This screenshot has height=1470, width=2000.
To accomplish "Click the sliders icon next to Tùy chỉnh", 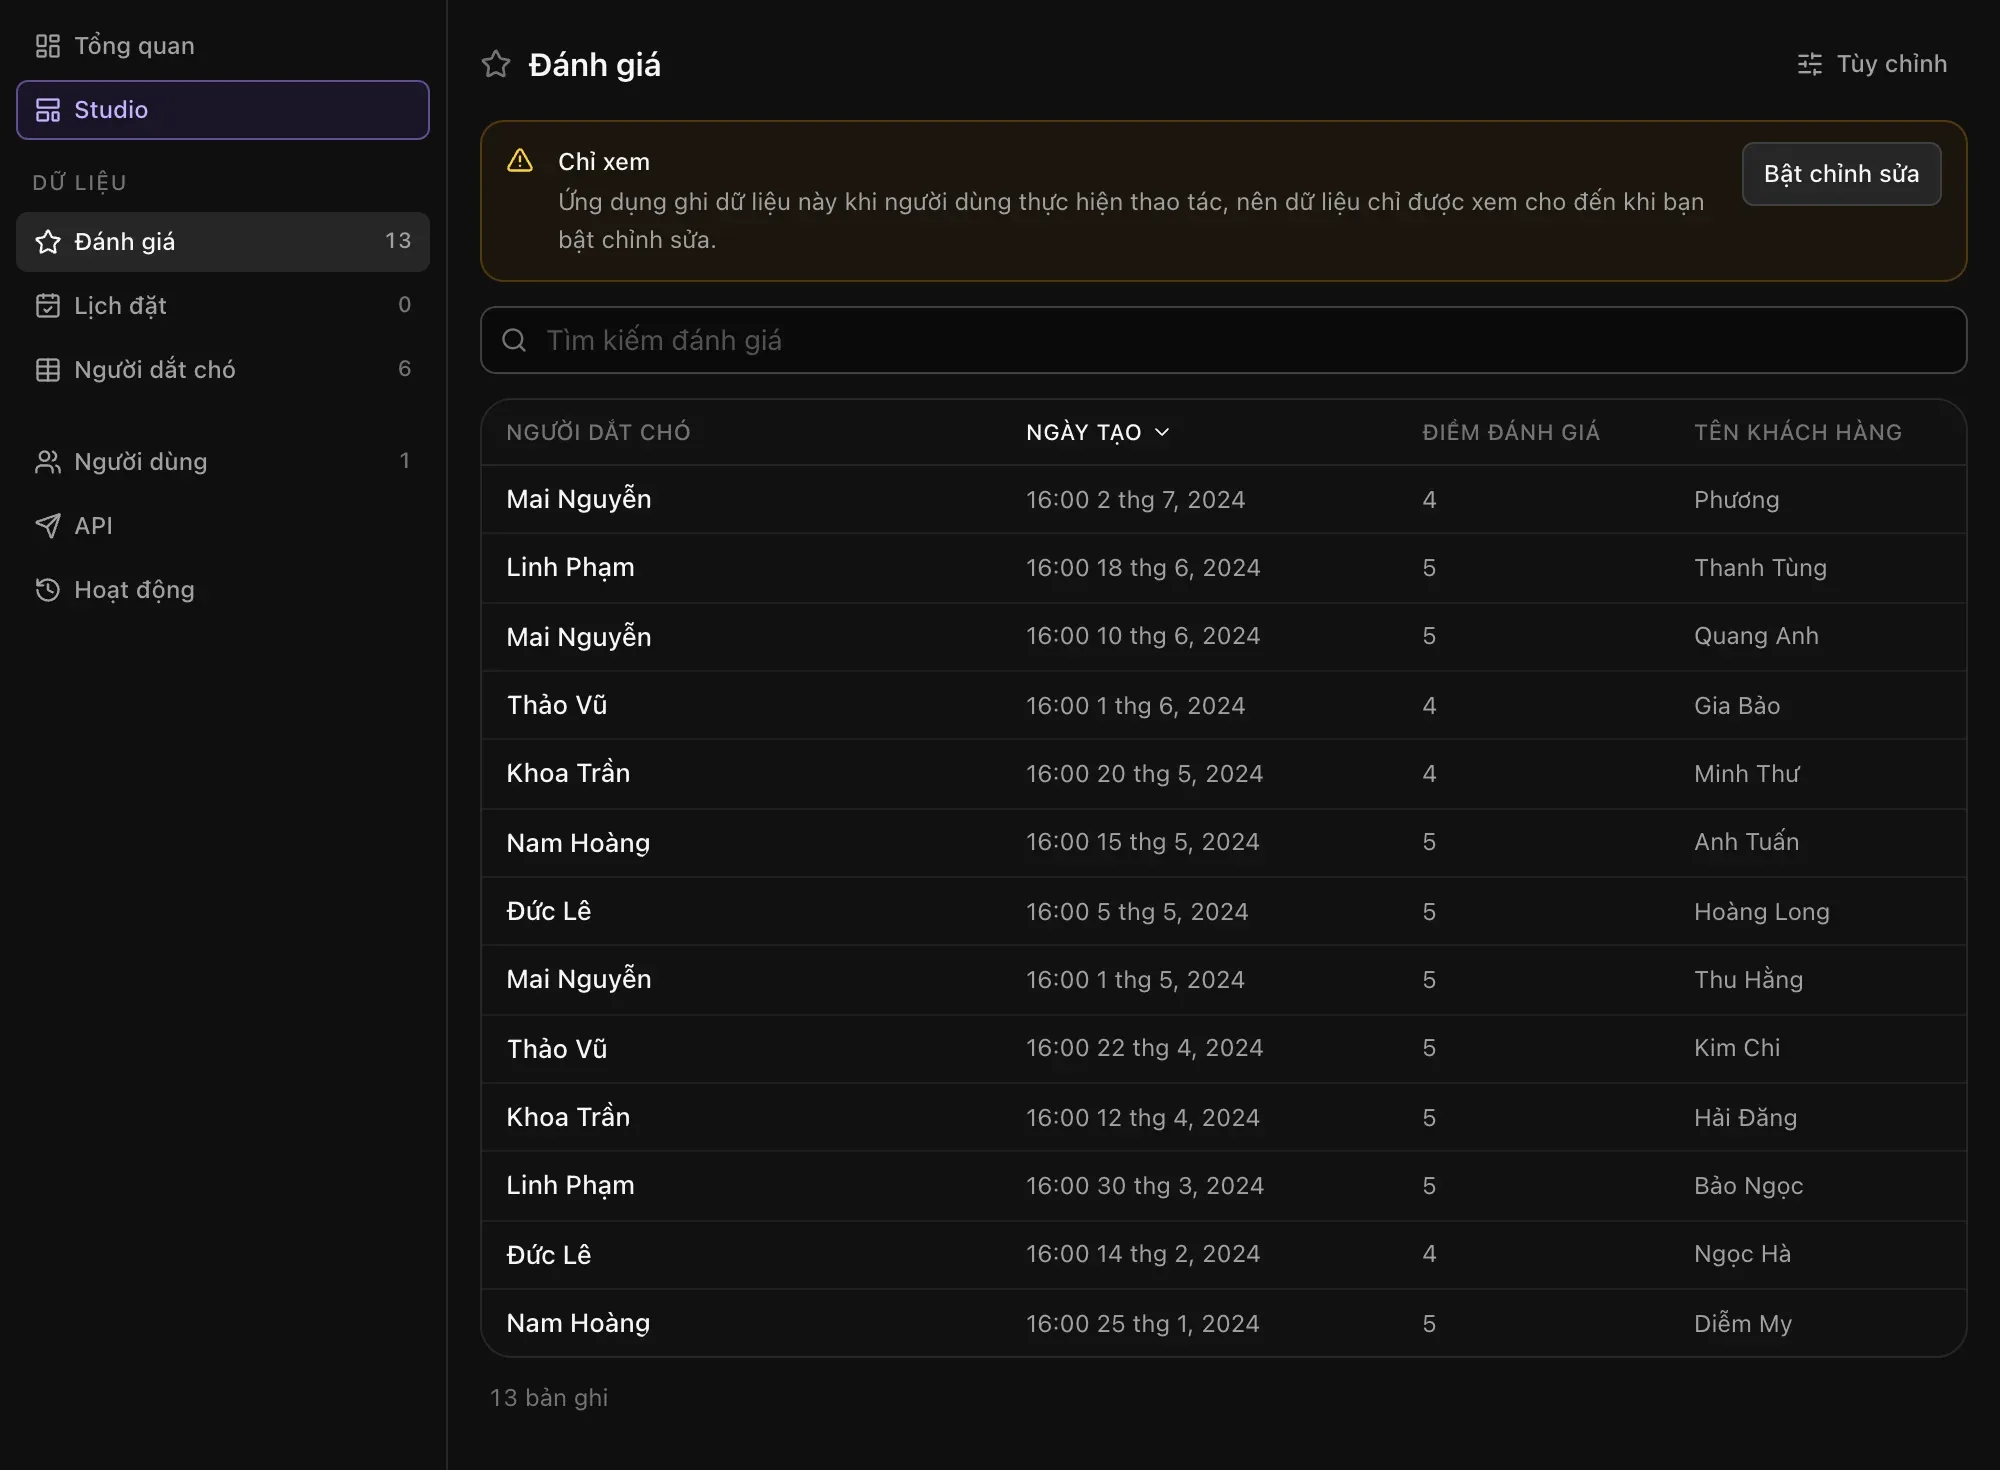I will 1809,64.
